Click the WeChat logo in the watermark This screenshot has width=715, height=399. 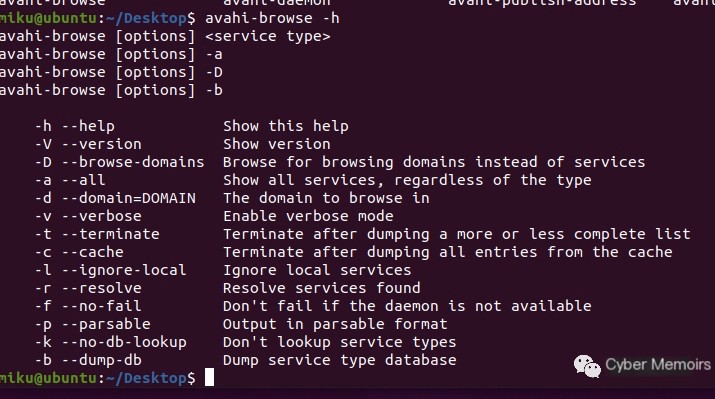point(587,366)
